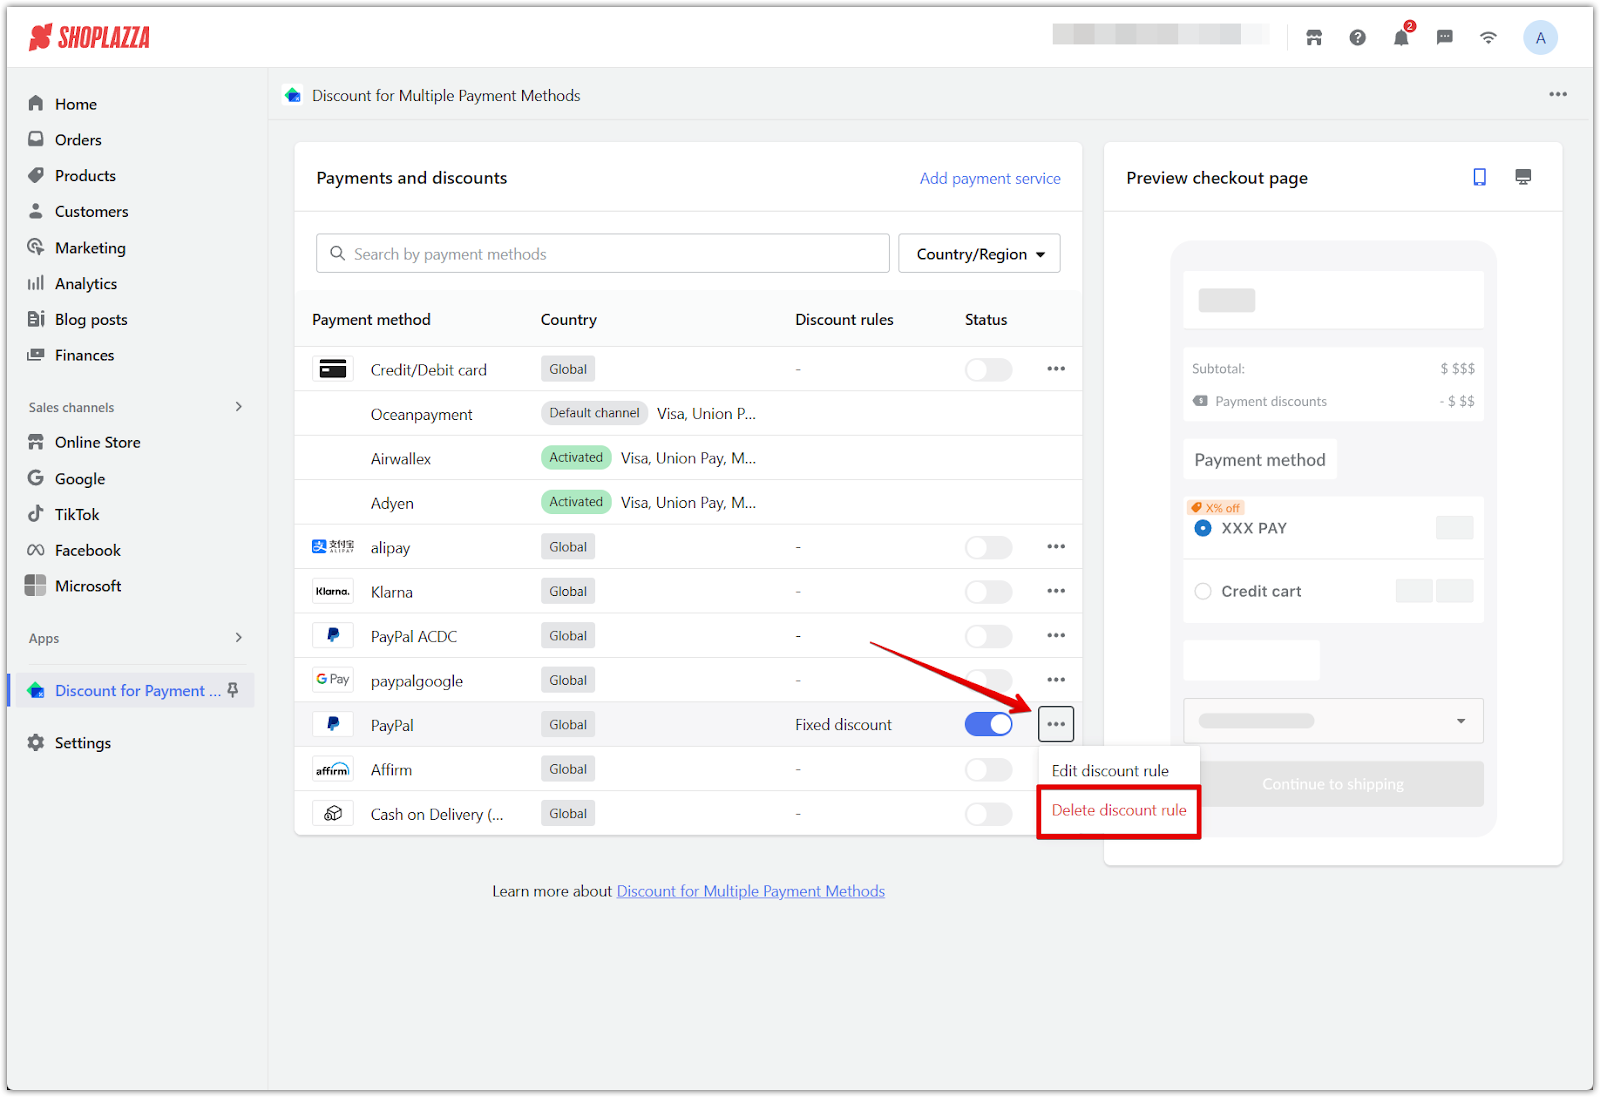Open the account avatar A
The height and width of the screenshot is (1097, 1600).
[1540, 38]
